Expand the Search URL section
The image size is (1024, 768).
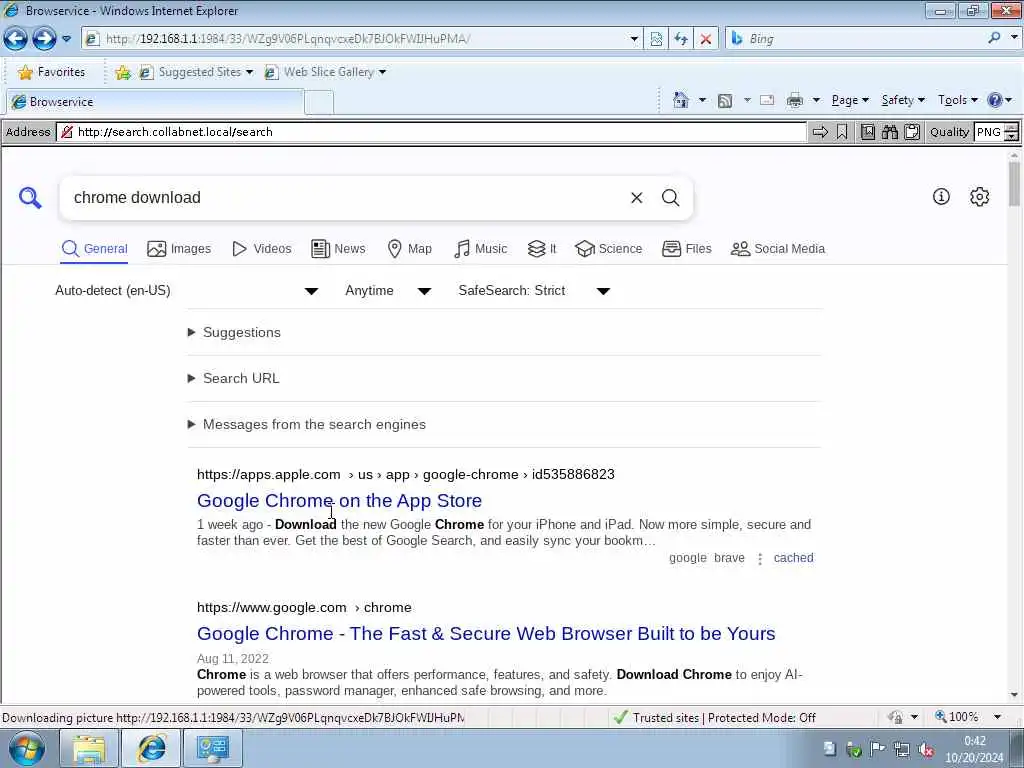[x=233, y=378]
